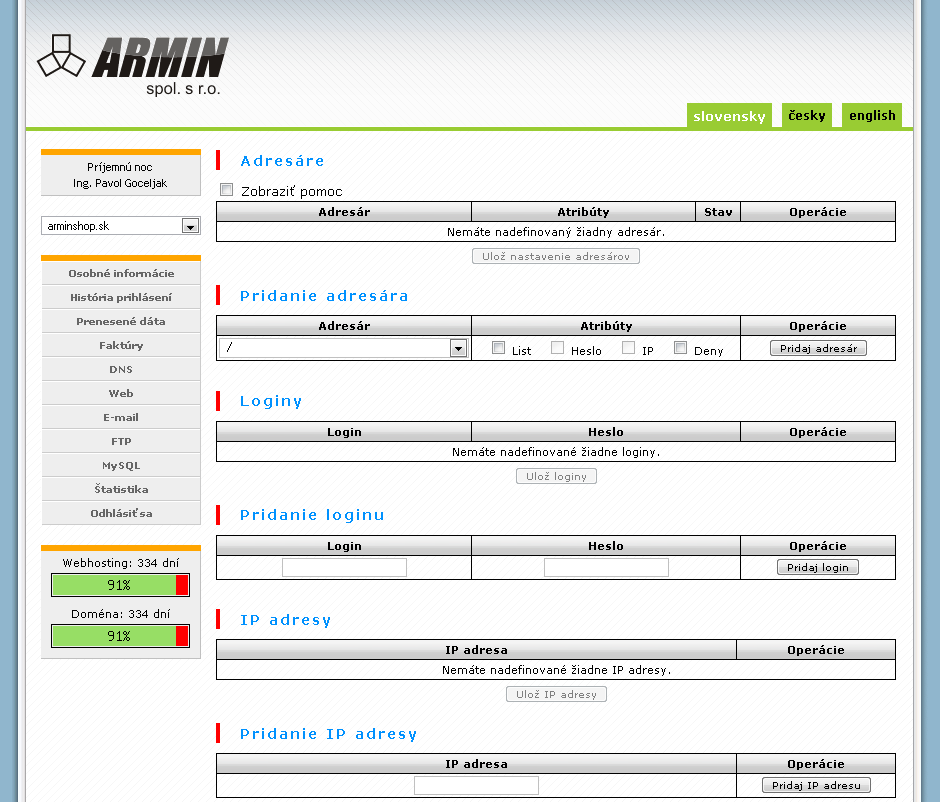Open Osobné informácie menu item
Image resolution: width=940 pixels, height=802 pixels.
[x=121, y=273]
